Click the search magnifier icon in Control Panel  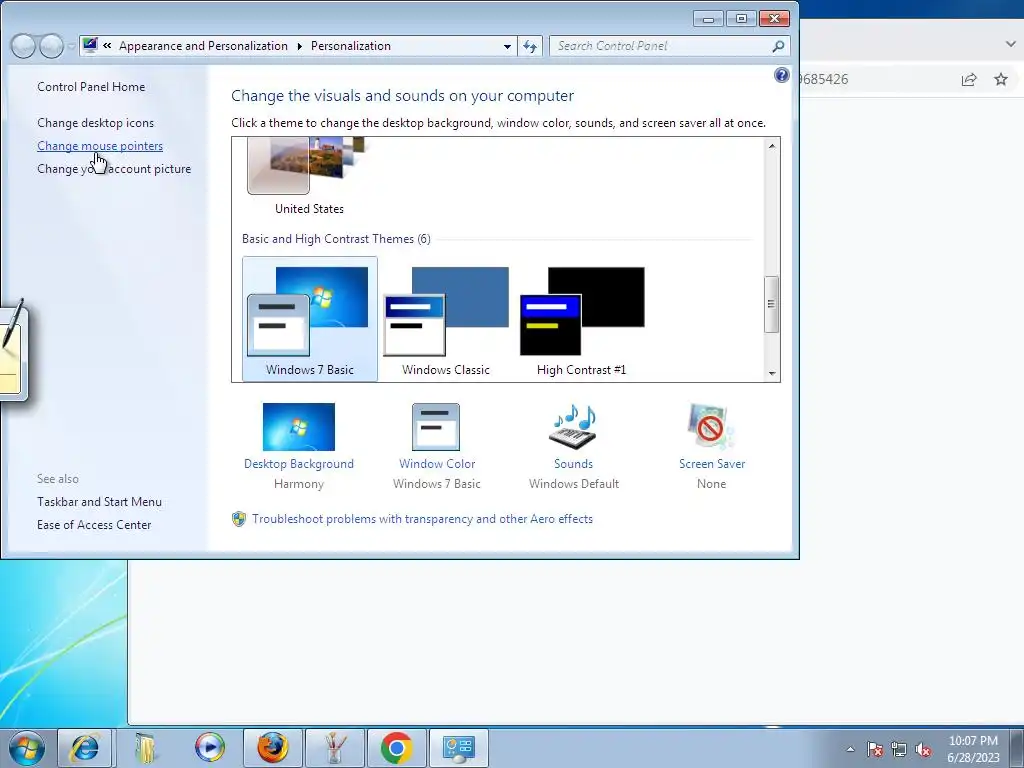pos(778,46)
